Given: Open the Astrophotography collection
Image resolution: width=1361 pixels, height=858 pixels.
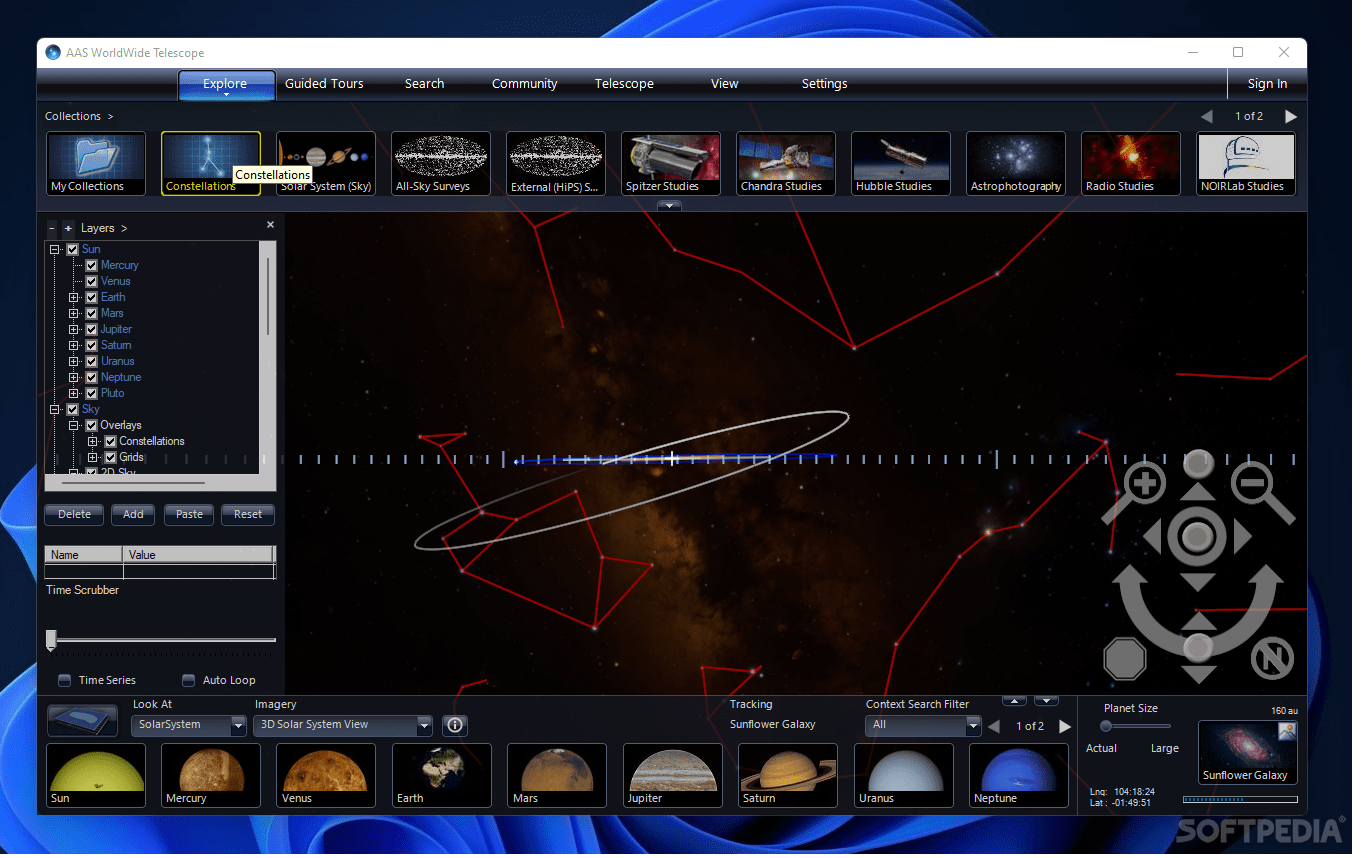Looking at the screenshot, I should pos(1016,164).
